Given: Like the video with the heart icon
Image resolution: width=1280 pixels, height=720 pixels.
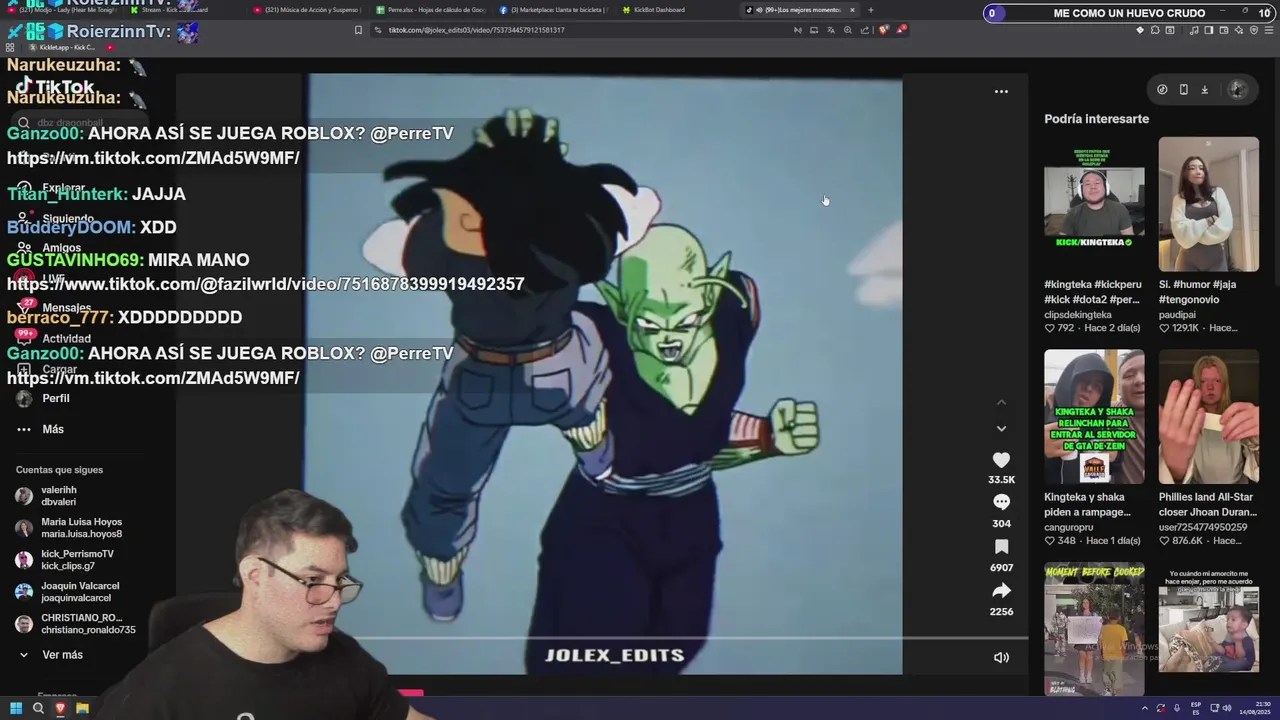Looking at the screenshot, I should [x=1001, y=460].
